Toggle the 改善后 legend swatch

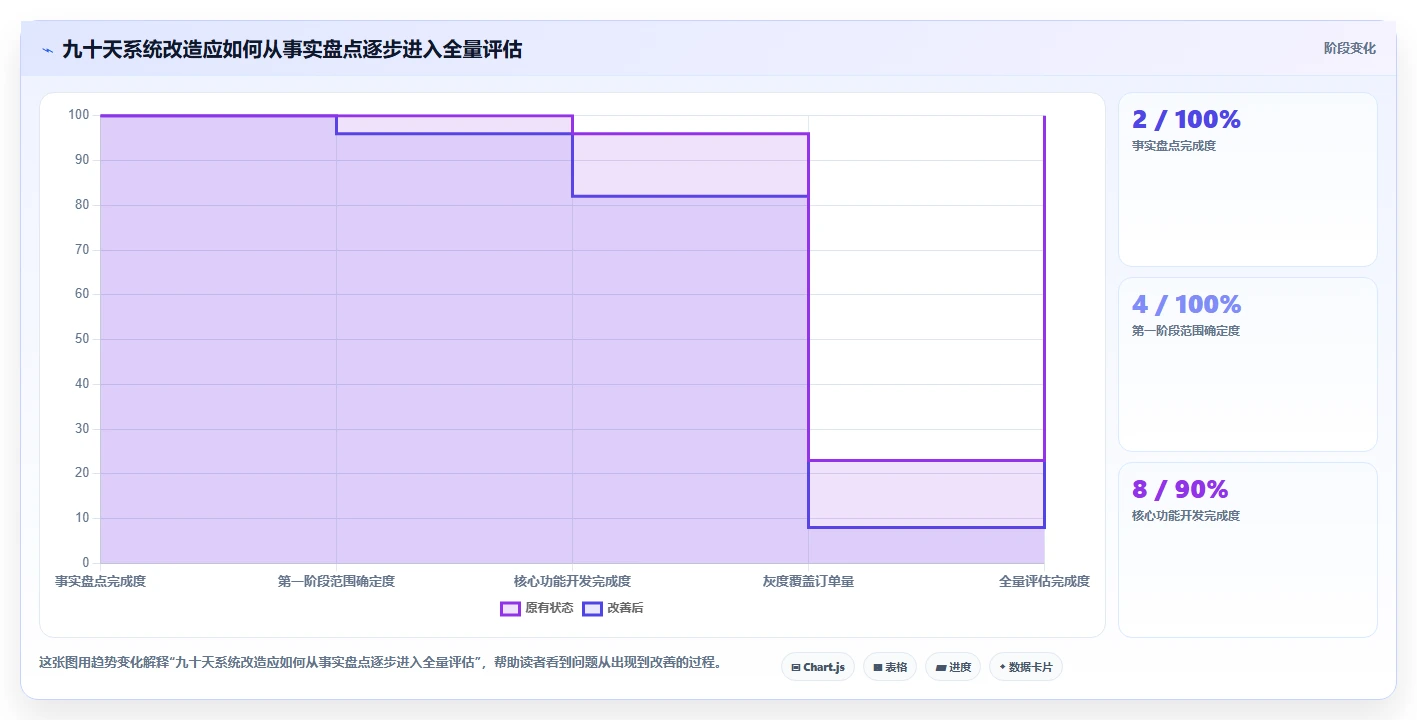tap(593, 608)
